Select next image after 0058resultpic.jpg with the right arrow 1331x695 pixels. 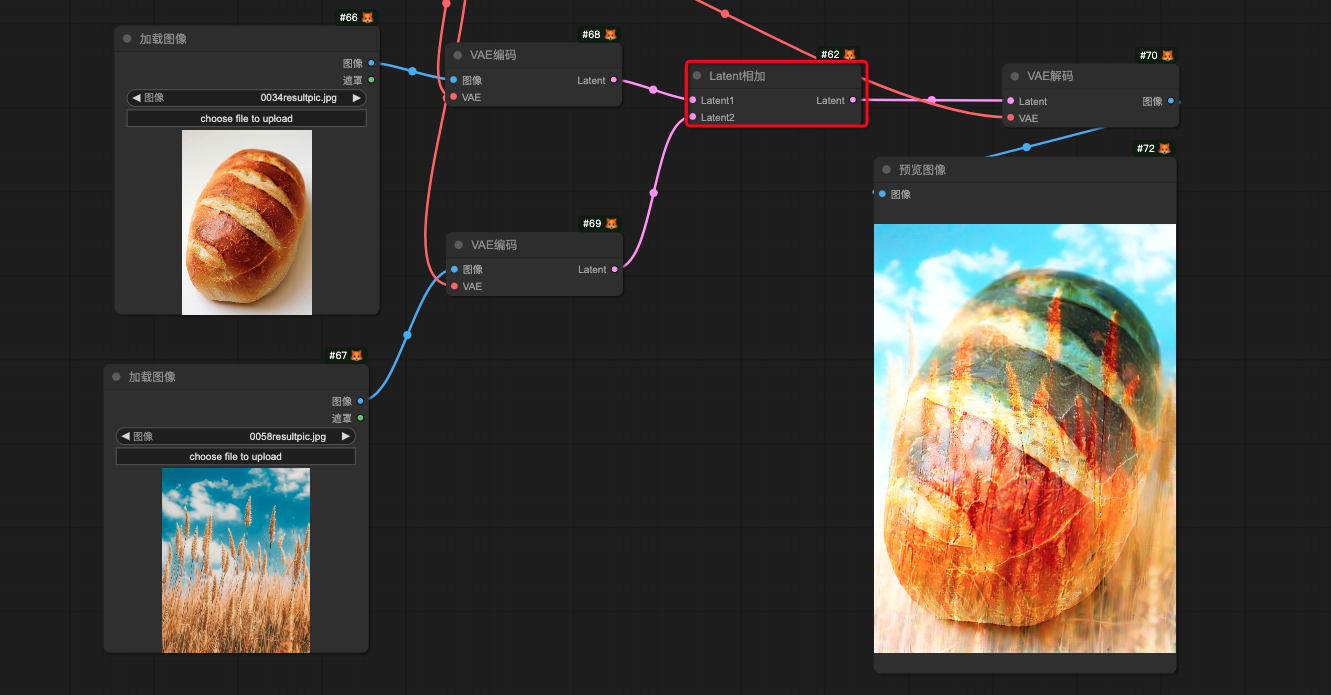(x=346, y=436)
